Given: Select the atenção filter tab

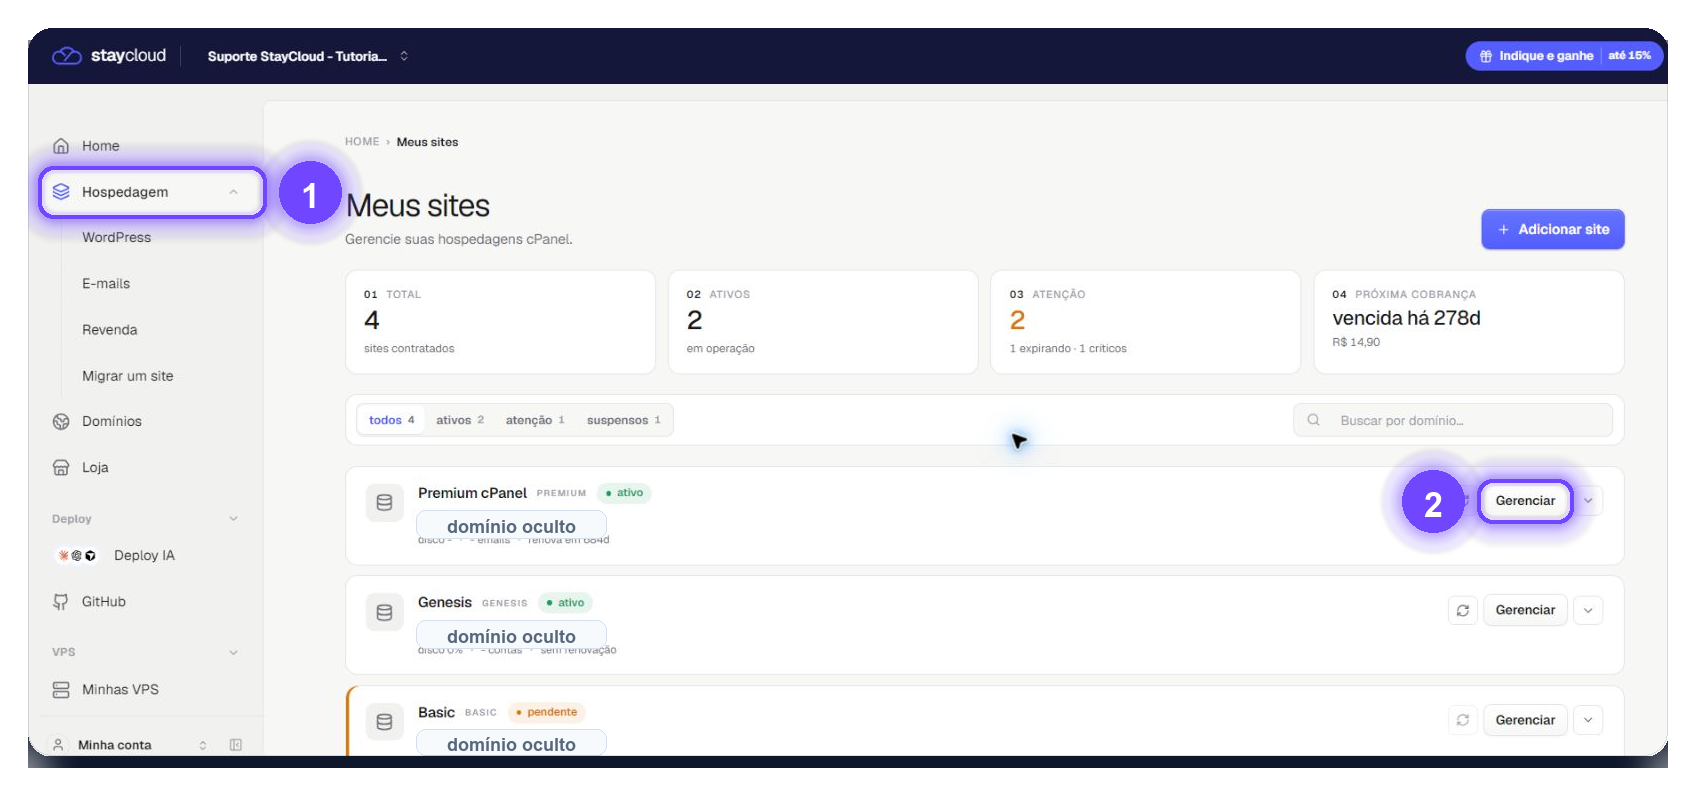Looking at the screenshot, I should (x=535, y=420).
